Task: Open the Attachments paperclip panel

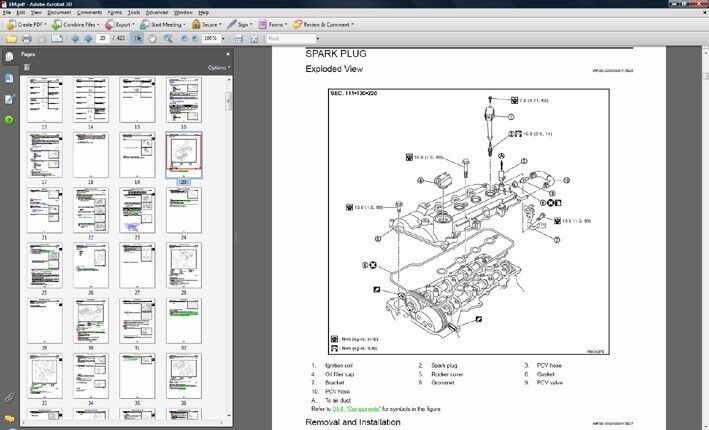Action: click(x=9, y=398)
